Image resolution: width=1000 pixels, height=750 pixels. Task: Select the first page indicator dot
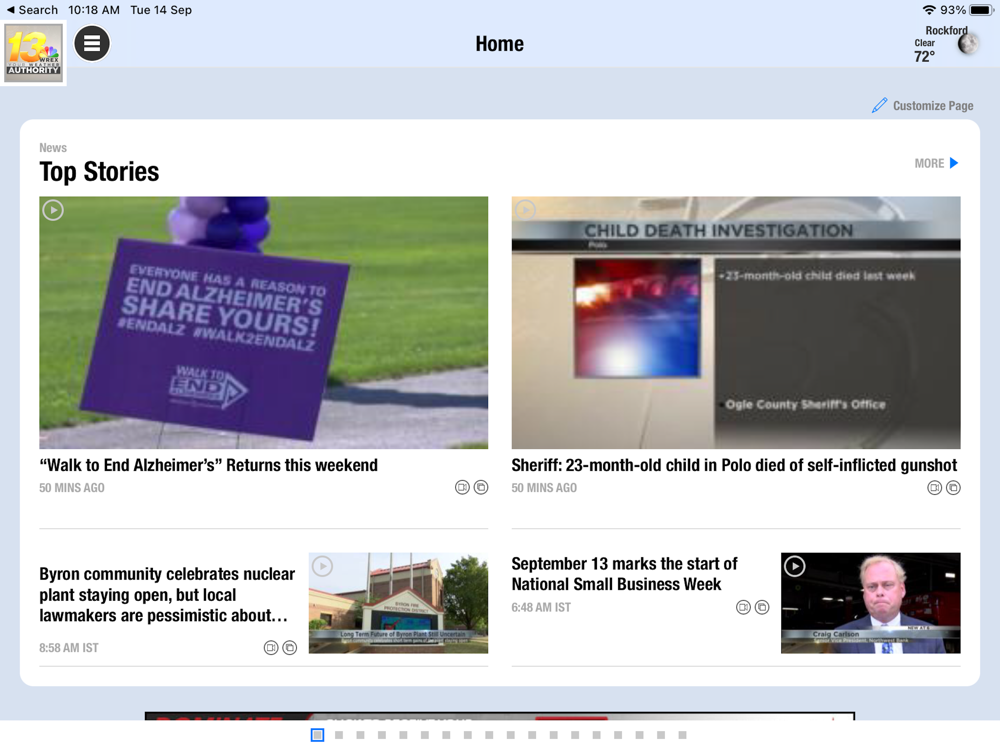(317, 735)
